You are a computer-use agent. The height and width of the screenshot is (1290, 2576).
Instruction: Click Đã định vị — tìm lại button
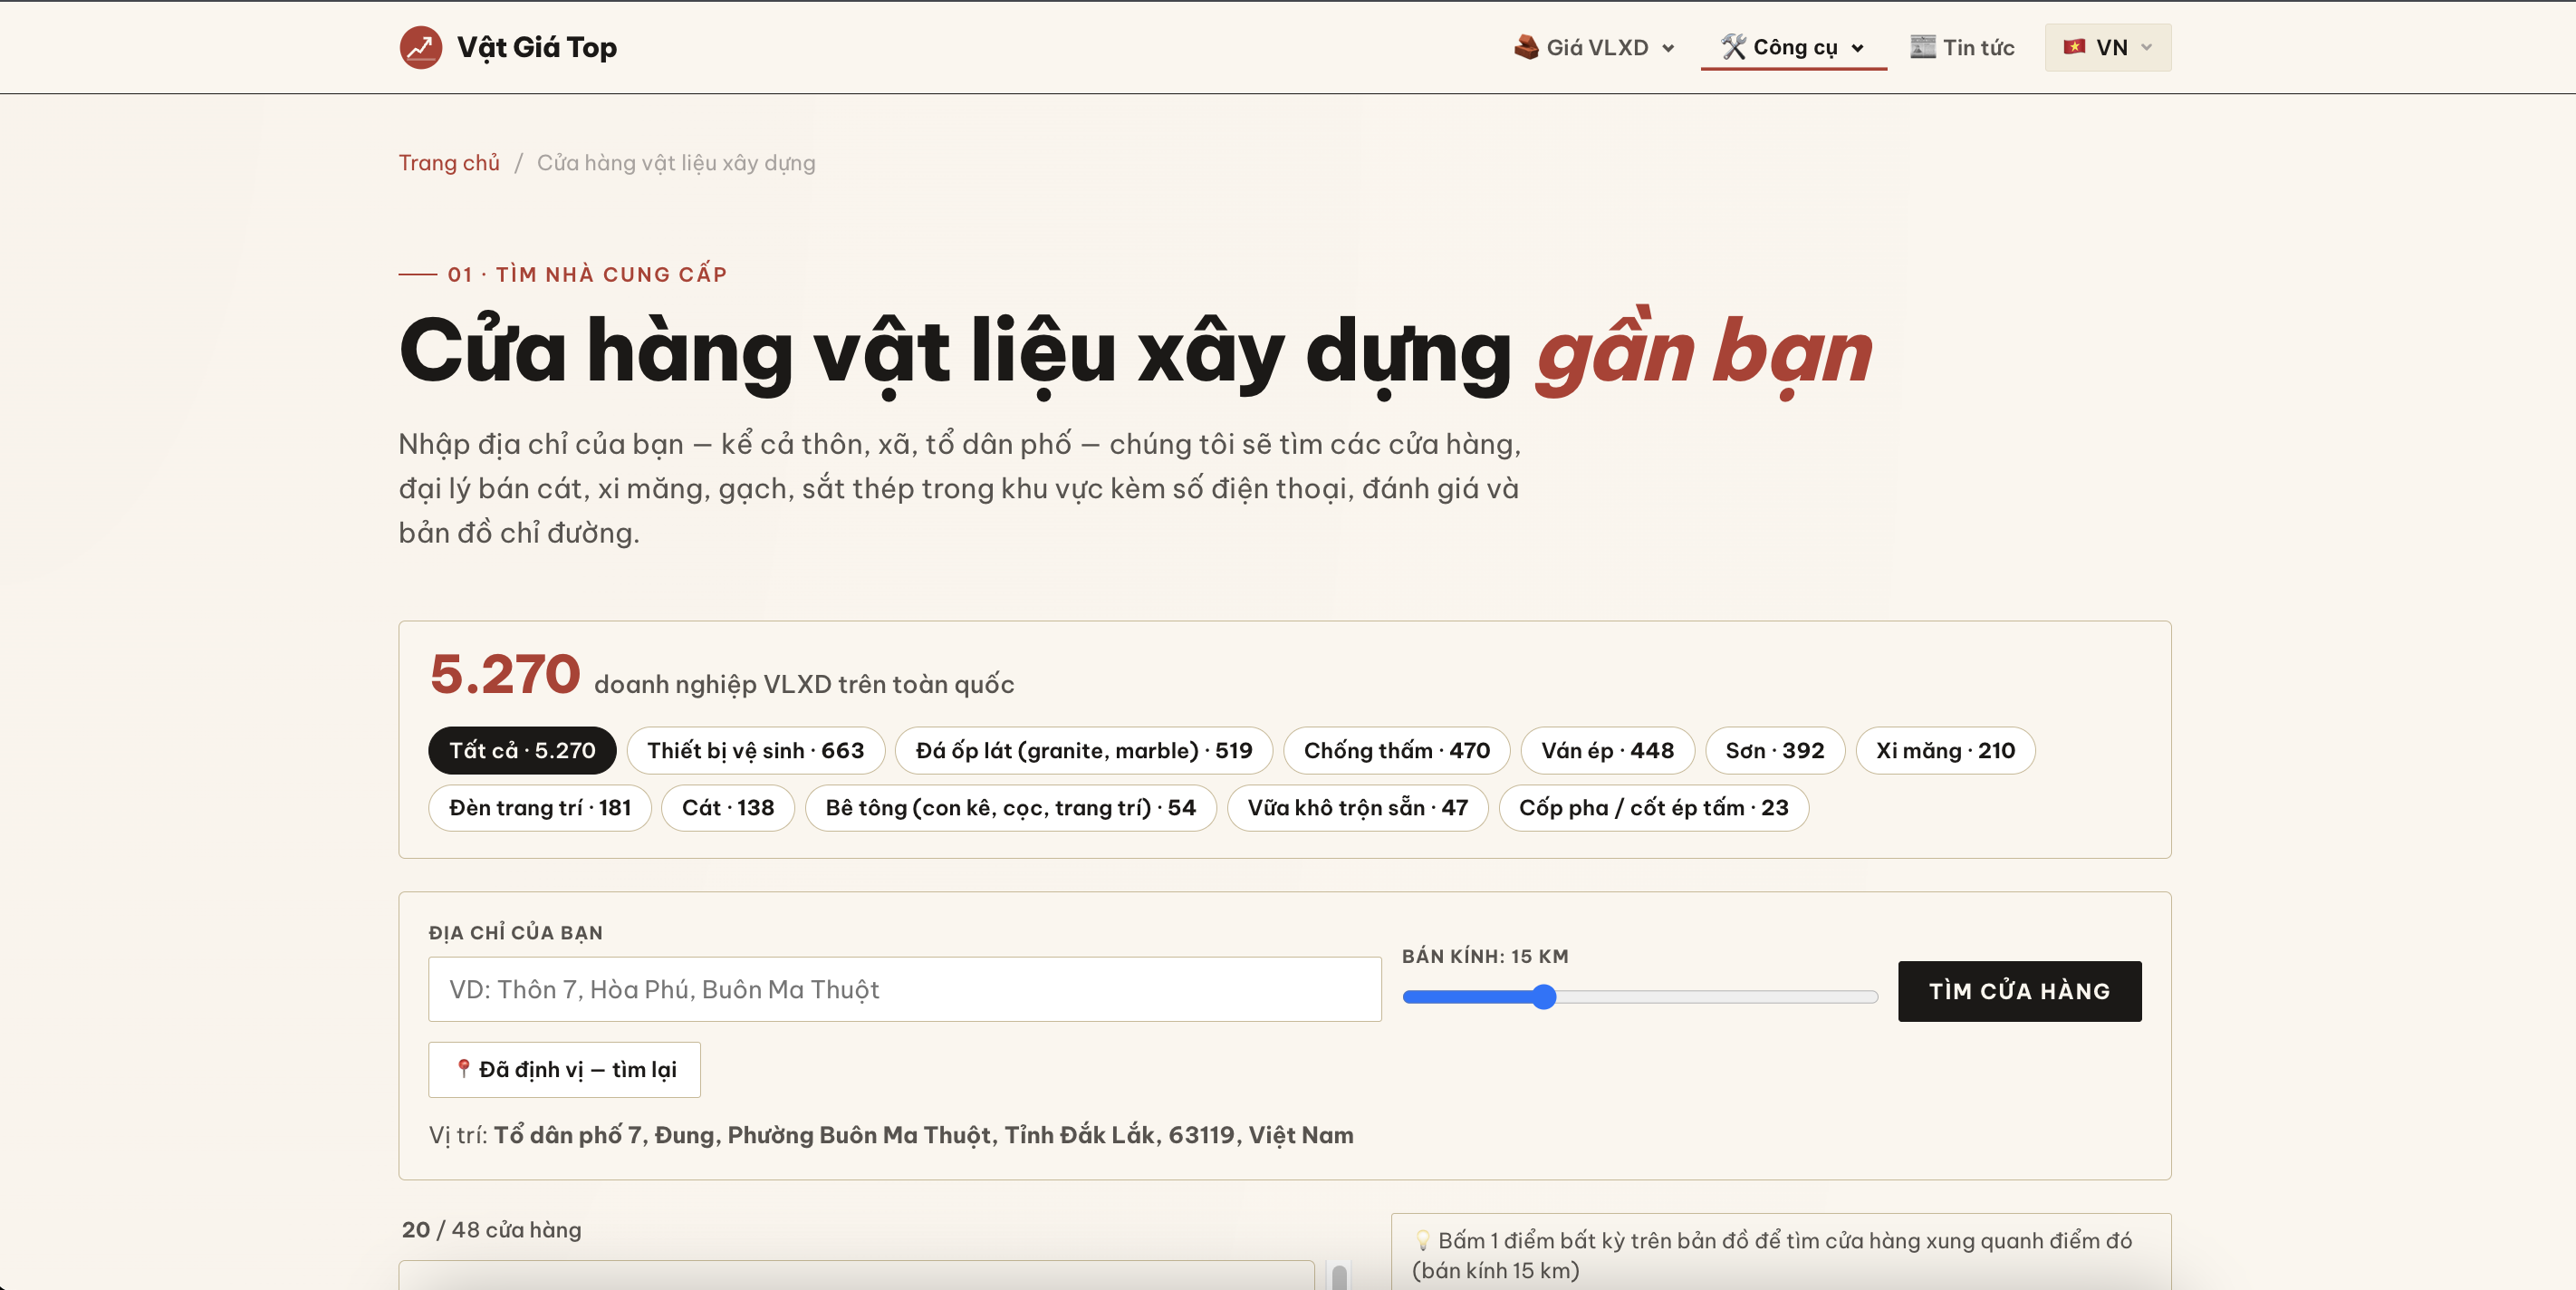click(x=564, y=1069)
